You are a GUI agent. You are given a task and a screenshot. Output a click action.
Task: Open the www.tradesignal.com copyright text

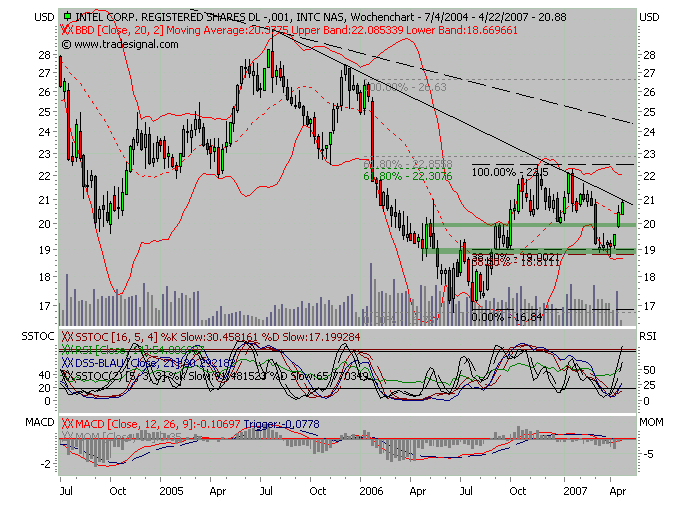pyautogui.click(x=120, y=44)
